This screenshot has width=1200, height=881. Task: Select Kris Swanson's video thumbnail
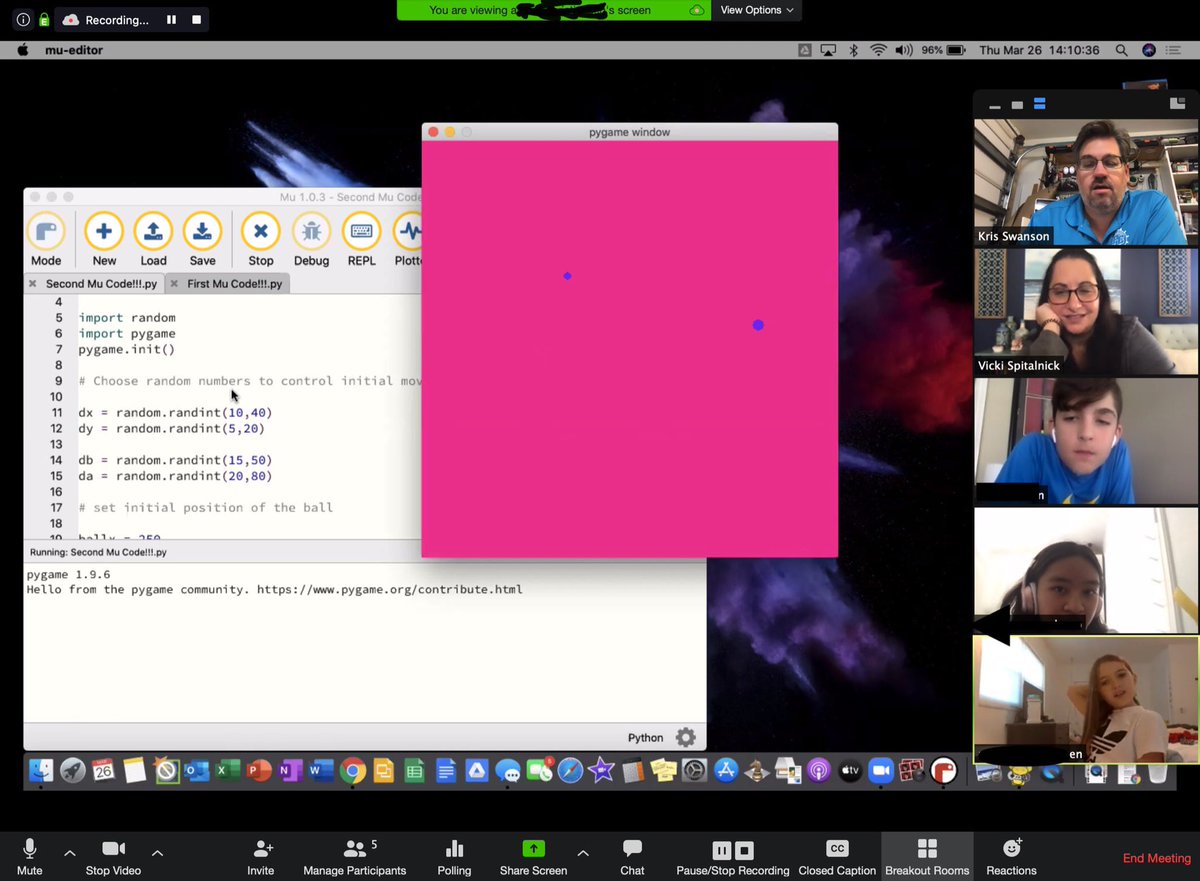pos(1086,182)
